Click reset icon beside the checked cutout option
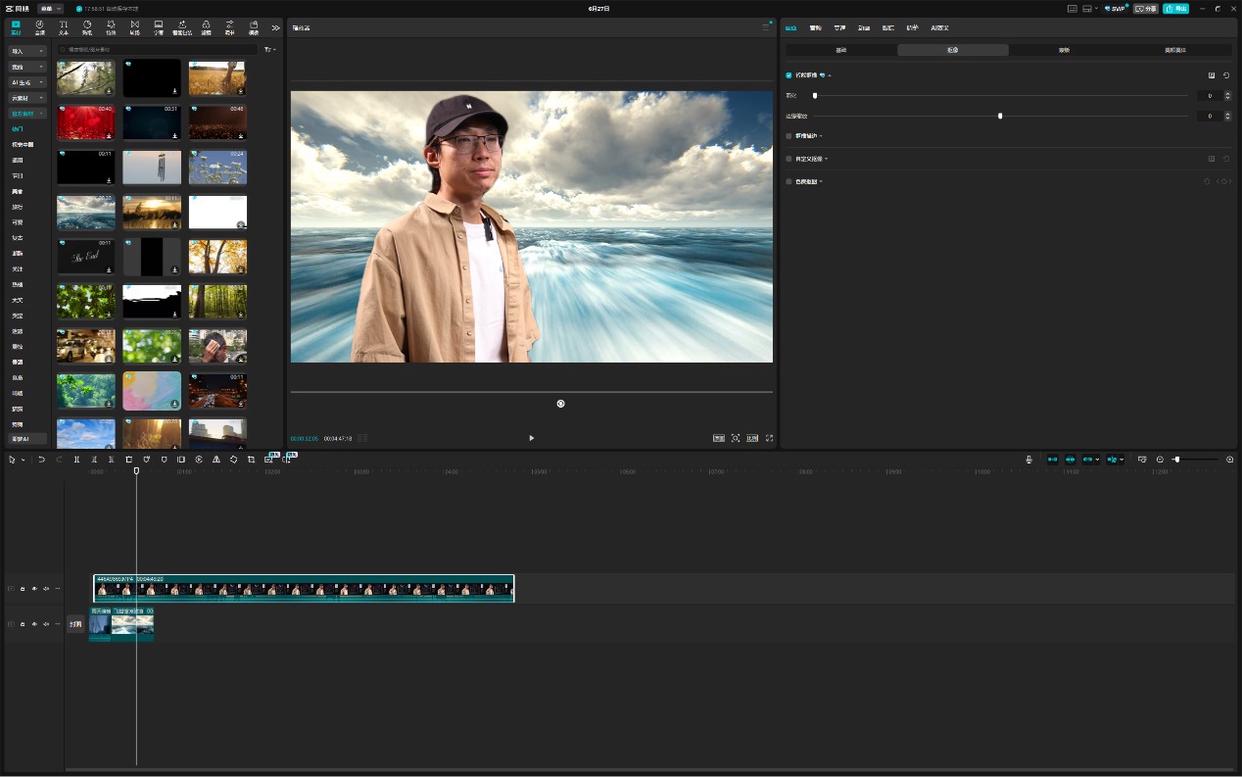 pos(1226,75)
